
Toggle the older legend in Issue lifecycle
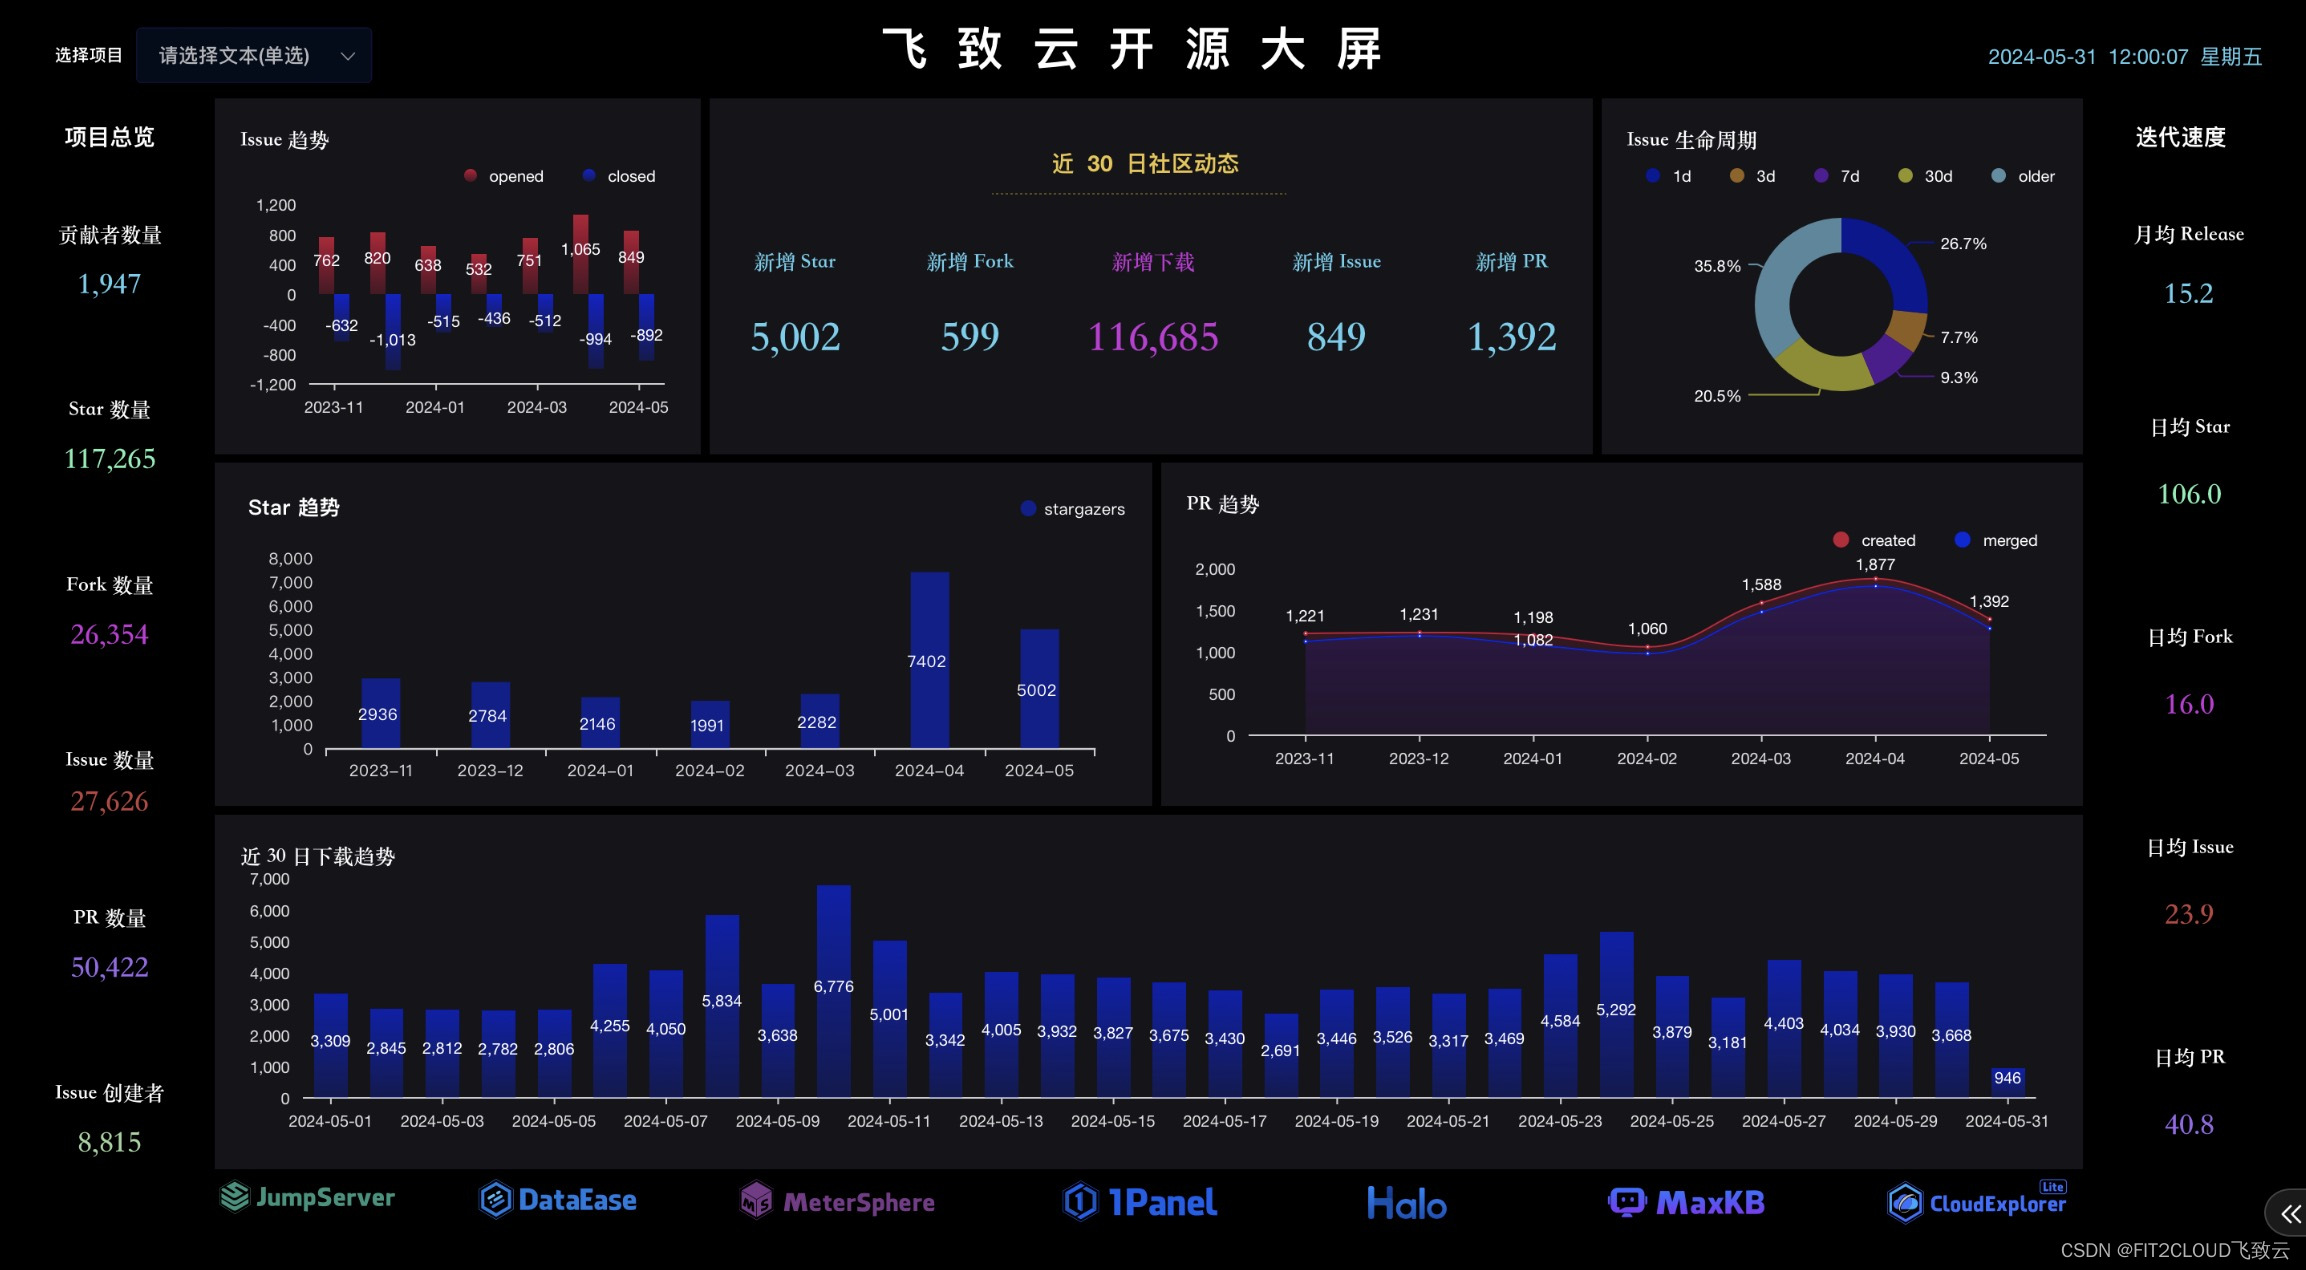[2023, 176]
